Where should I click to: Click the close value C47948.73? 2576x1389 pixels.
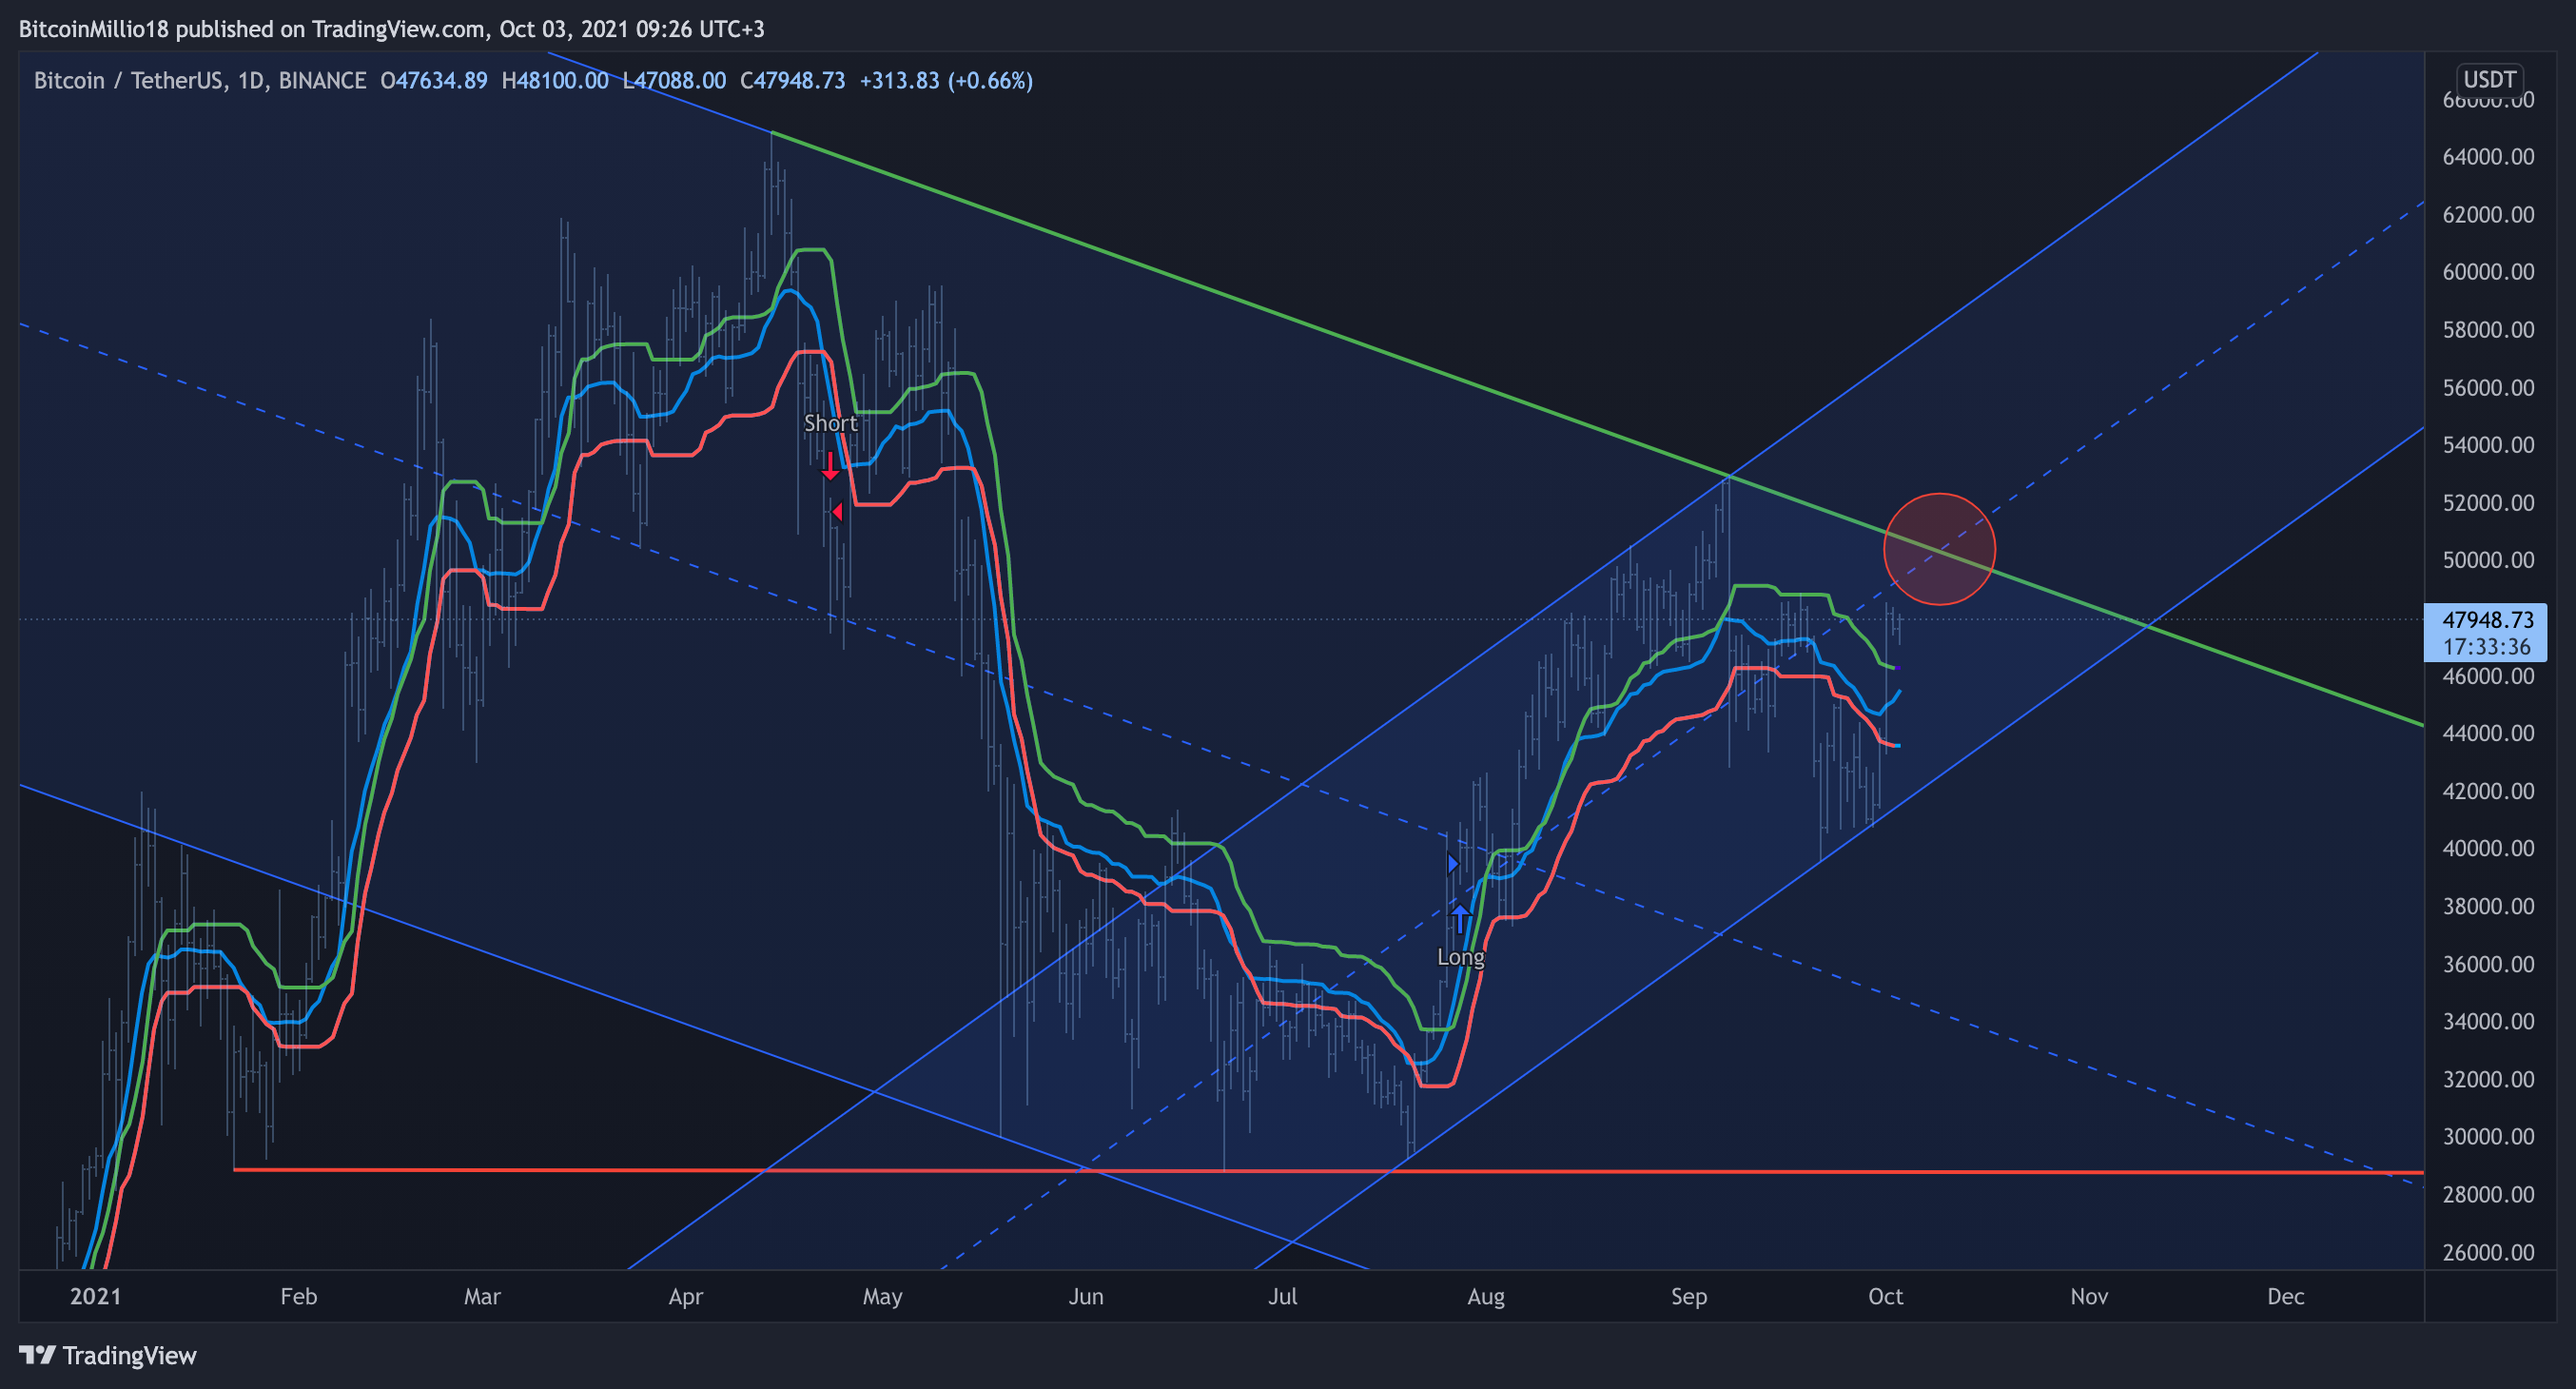792,80
